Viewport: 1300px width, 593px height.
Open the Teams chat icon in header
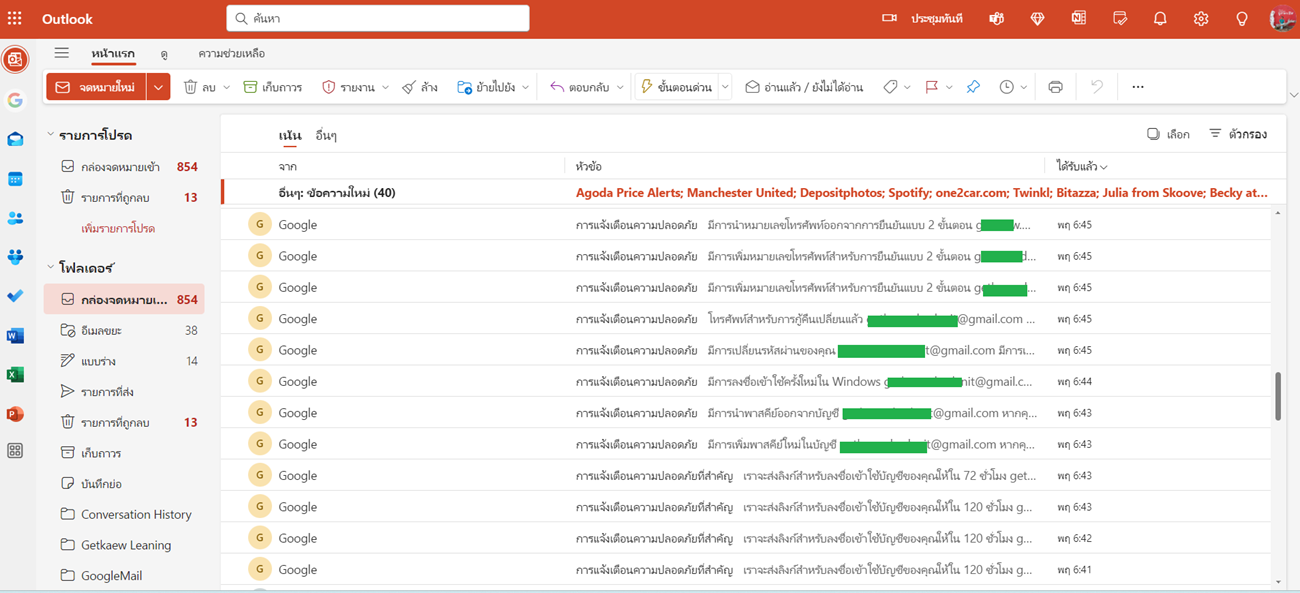click(996, 19)
